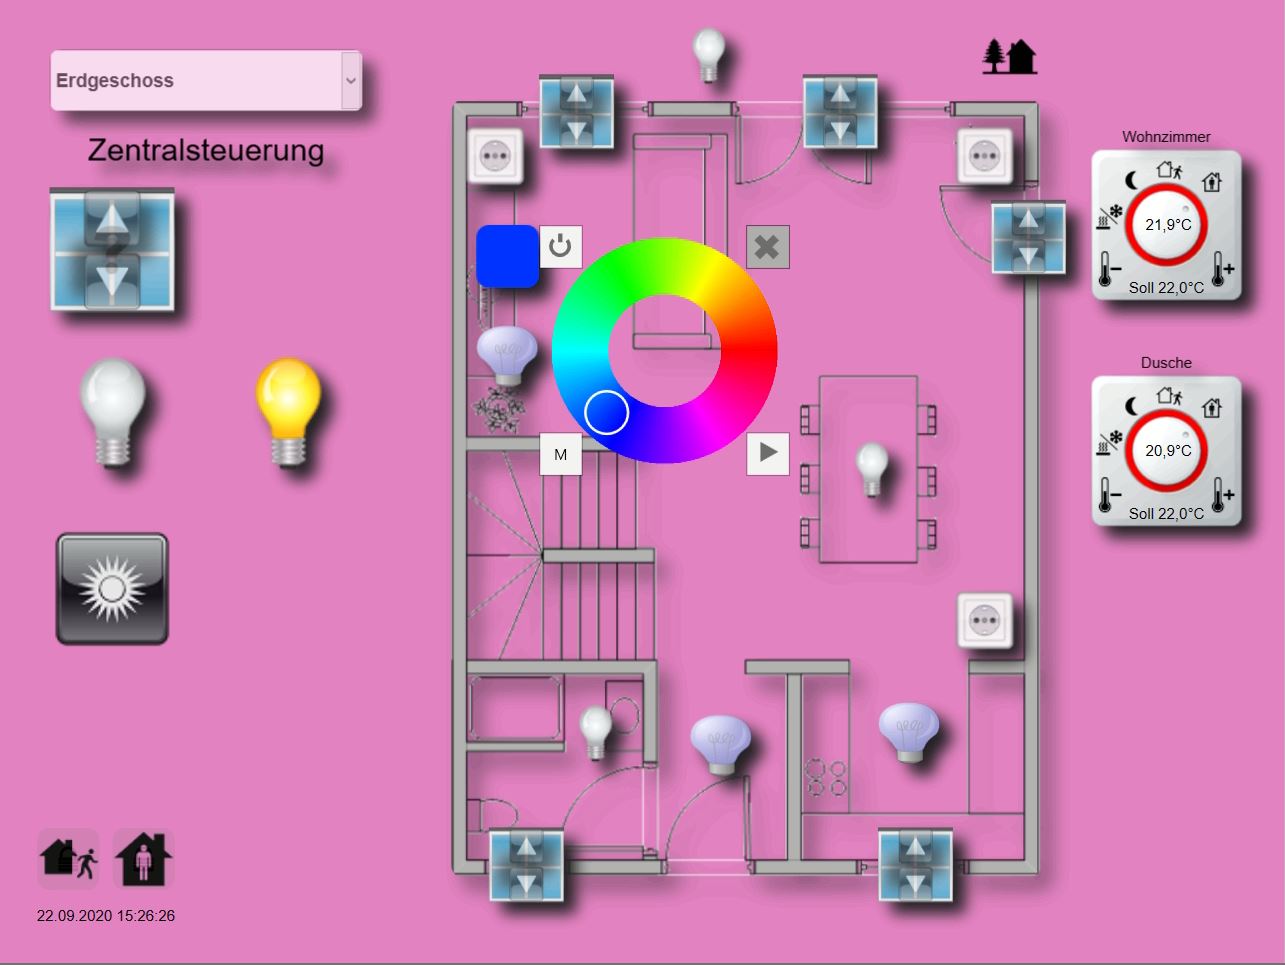Click the play arrow beside color wheel

point(768,453)
